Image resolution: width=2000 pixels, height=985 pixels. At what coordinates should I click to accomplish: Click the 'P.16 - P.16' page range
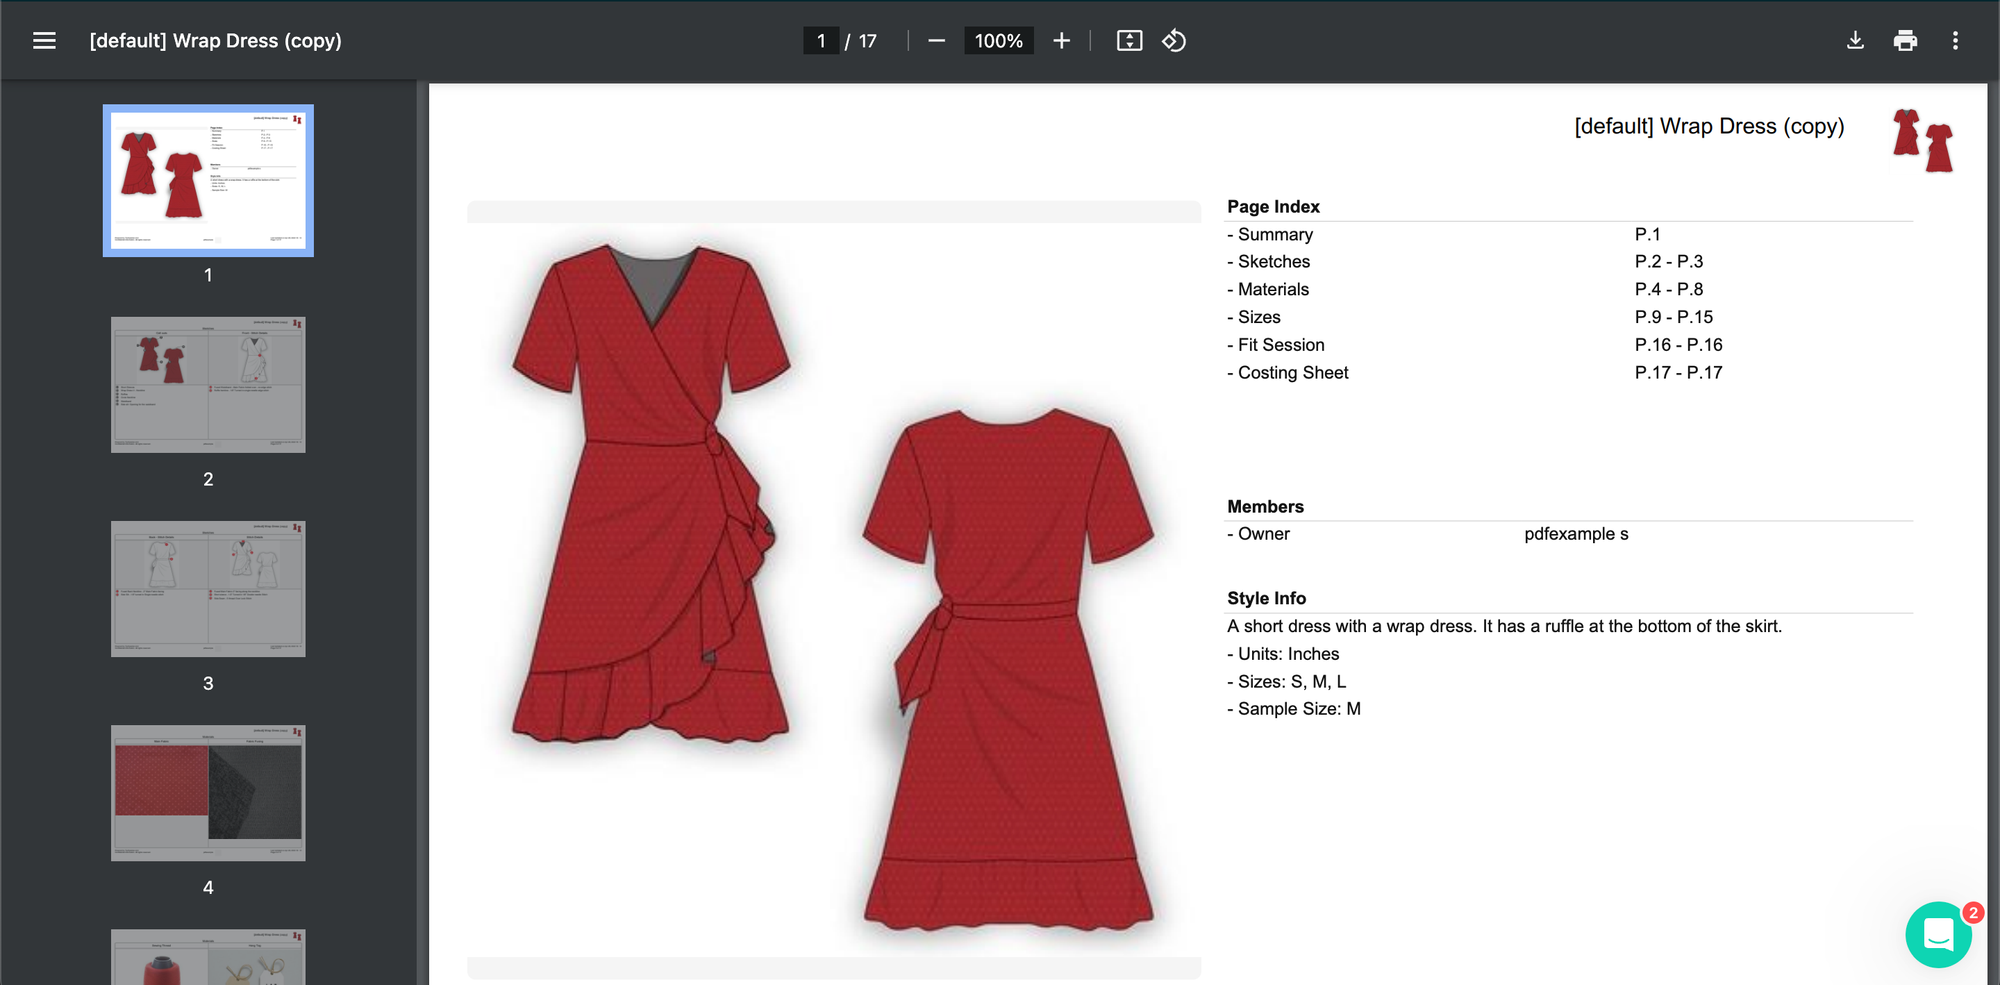click(x=1679, y=345)
